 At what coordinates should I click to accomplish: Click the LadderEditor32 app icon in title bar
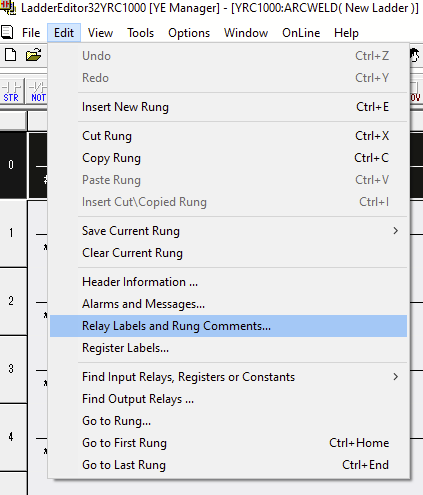pyautogui.click(x=8, y=7)
